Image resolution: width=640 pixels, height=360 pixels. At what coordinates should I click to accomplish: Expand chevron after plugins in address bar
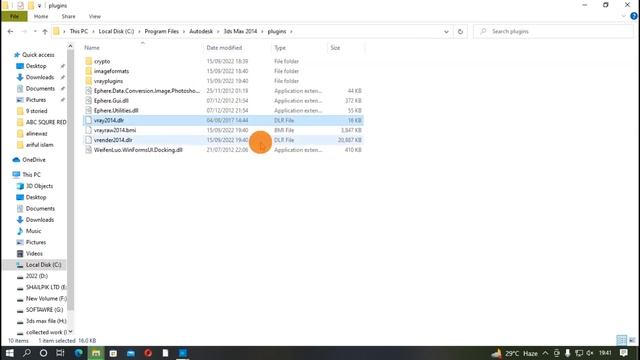(291, 31)
